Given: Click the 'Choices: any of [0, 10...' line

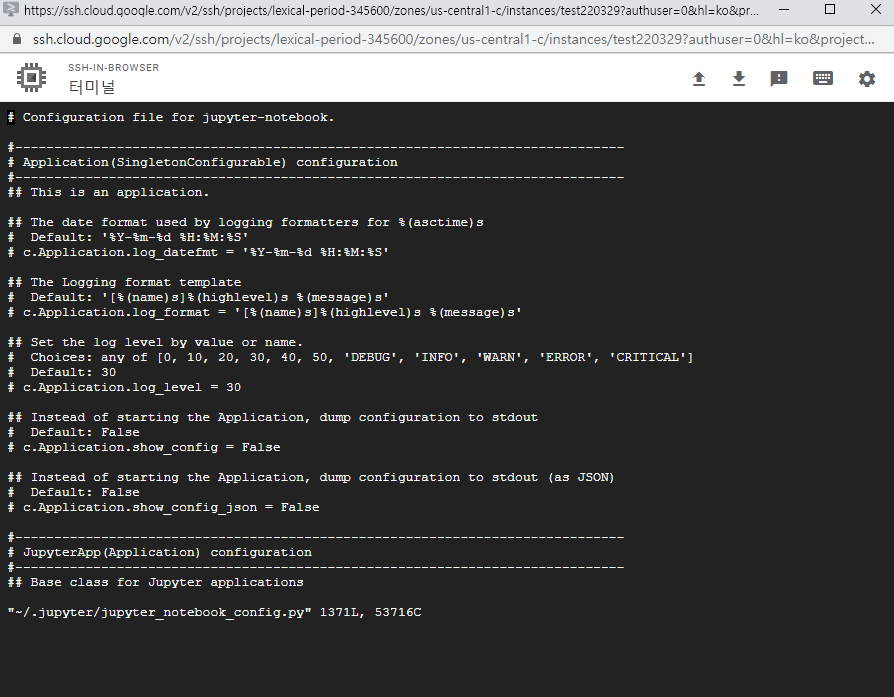Looking at the screenshot, I should point(351,357).
